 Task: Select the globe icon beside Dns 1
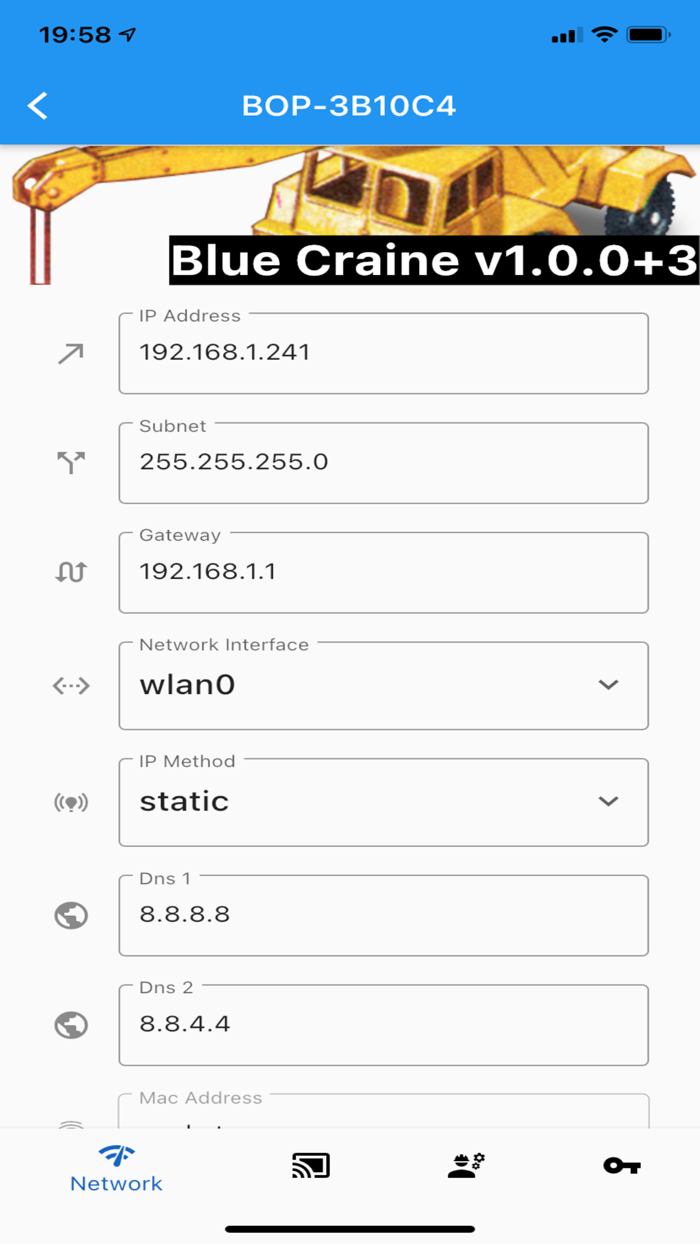(69, 914)
